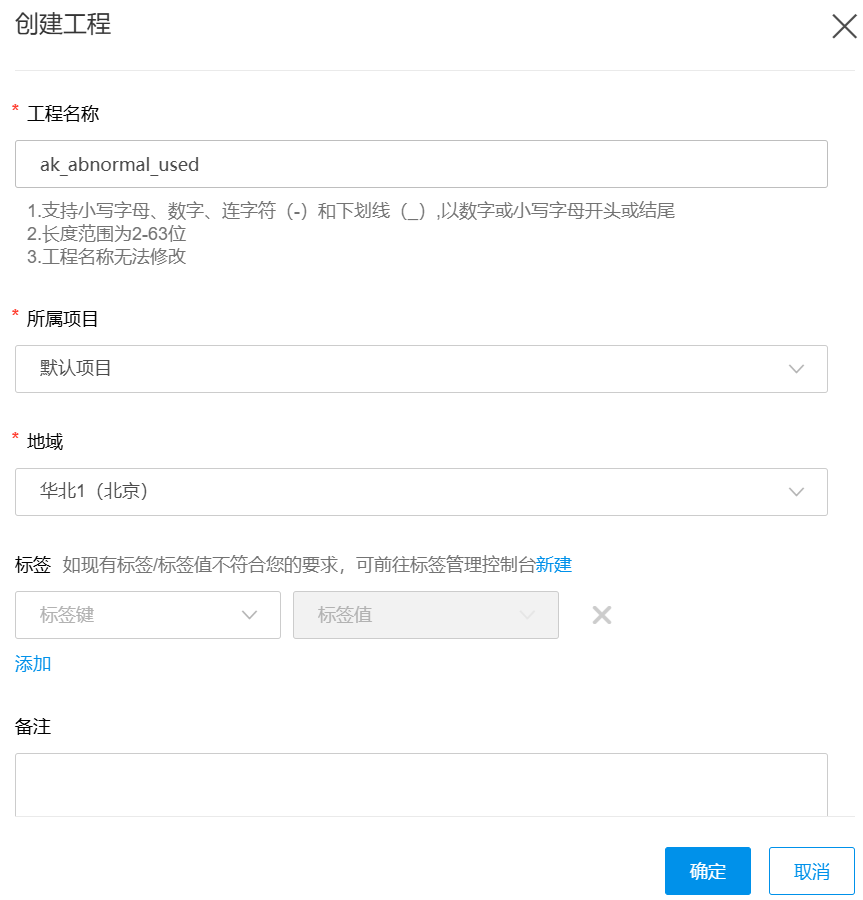Image resolution: width=863 pixels, height=900 pixels.
Task: Click the chevron arrow in 所属项目 field
Action: point(796,369)
